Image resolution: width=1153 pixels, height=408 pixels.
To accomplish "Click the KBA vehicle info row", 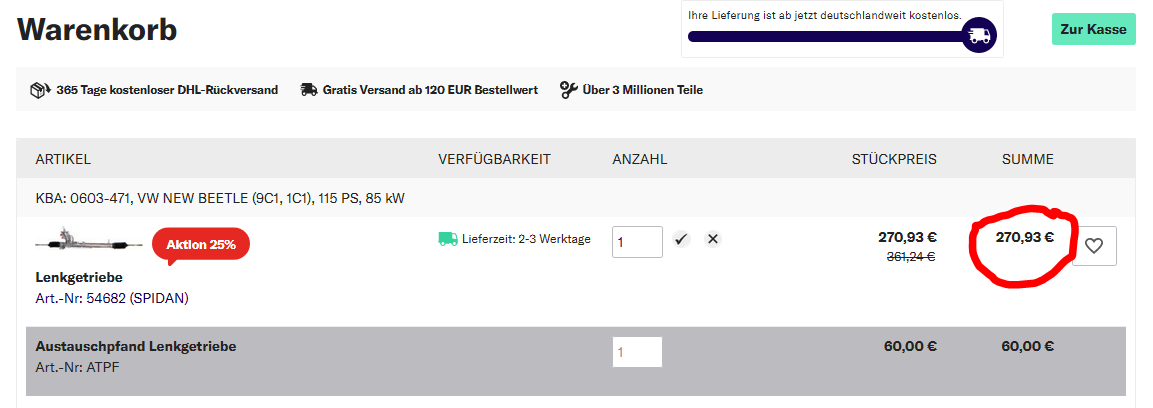I will 220,198.
